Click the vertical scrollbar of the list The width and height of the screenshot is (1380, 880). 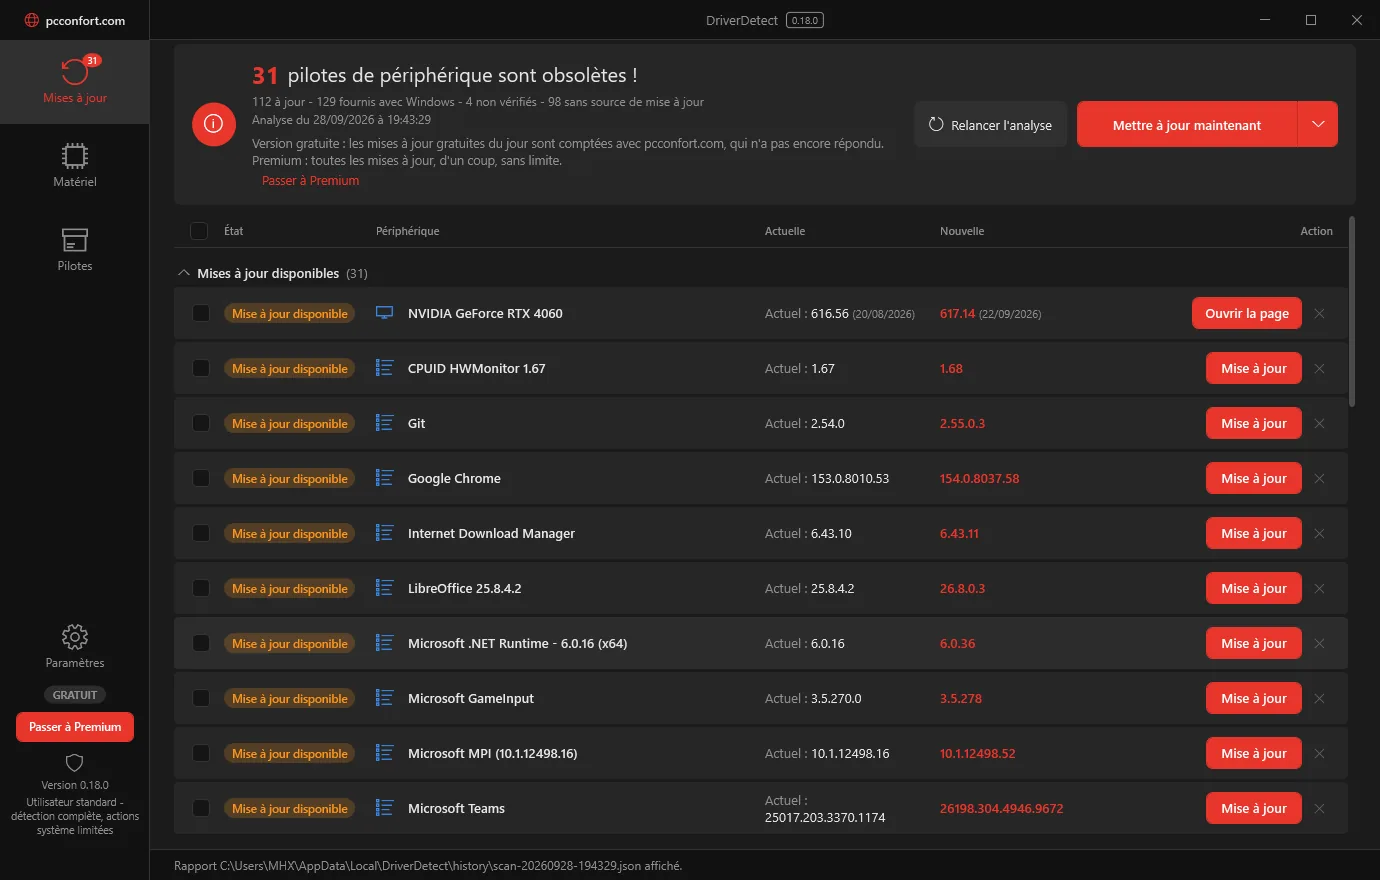[x=1352, y=311]
